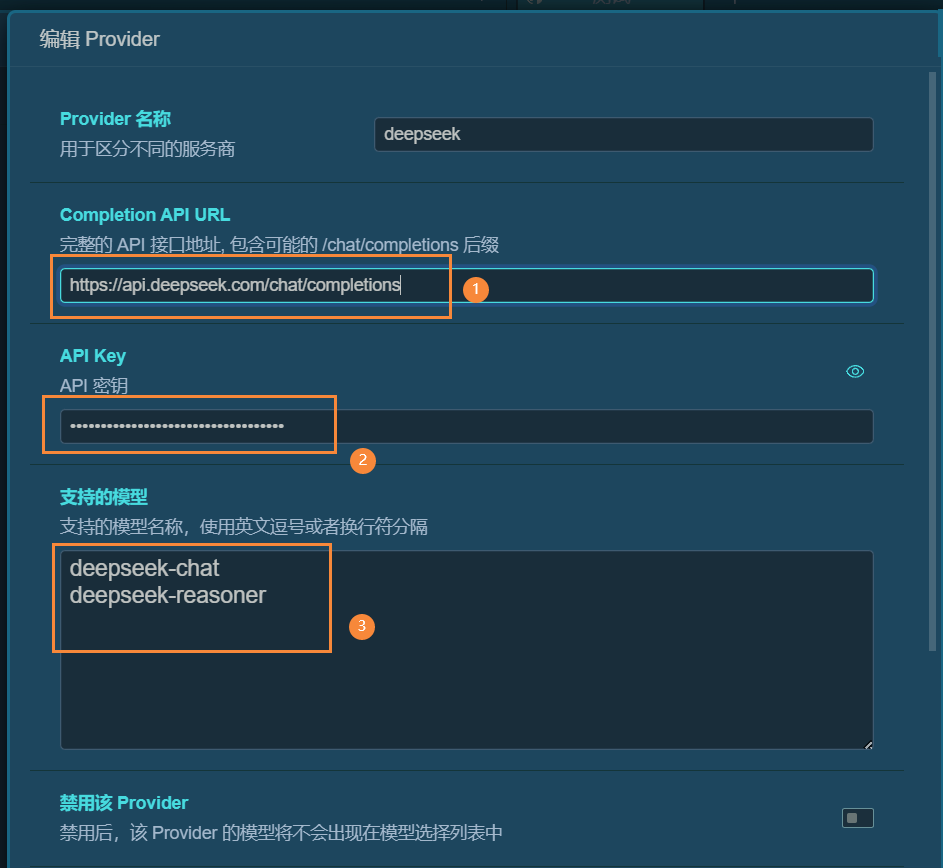Click the 支持的模型 textarea

coord(467,650)
